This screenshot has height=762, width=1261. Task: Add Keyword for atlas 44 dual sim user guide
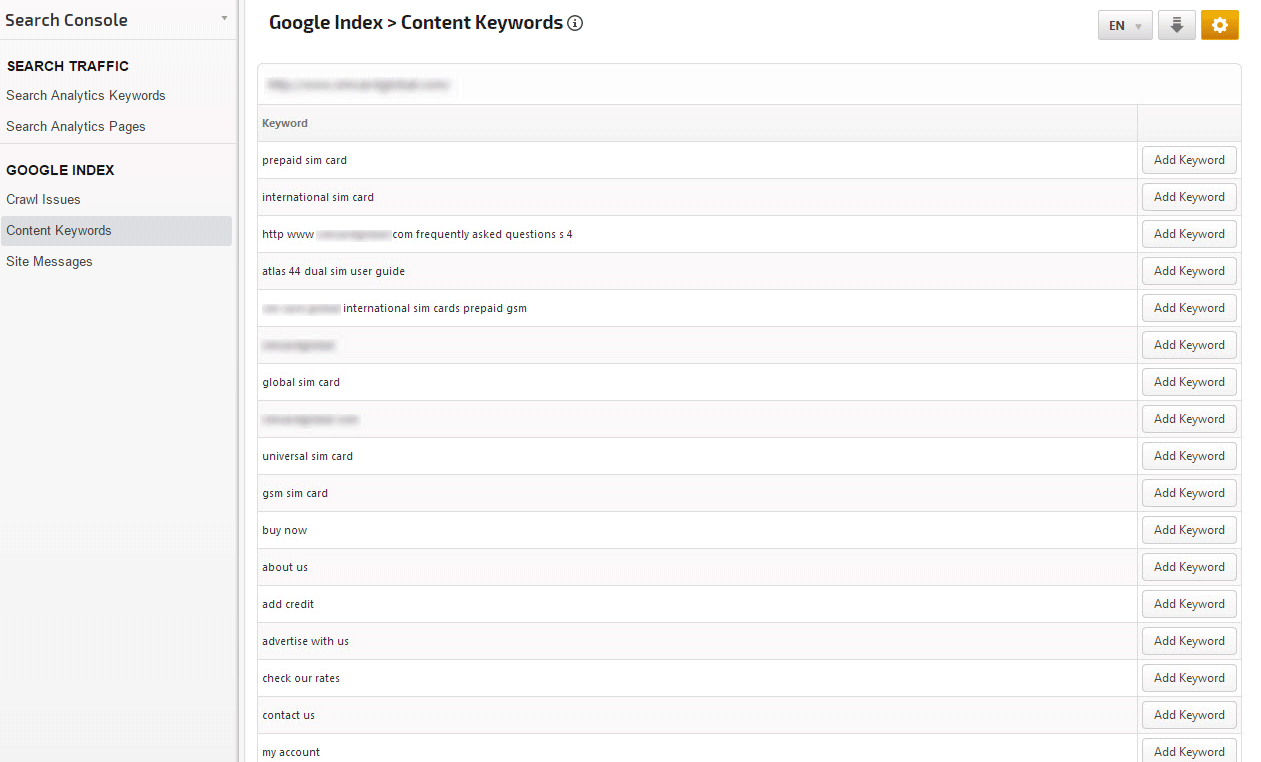(x=1189, y=271)
